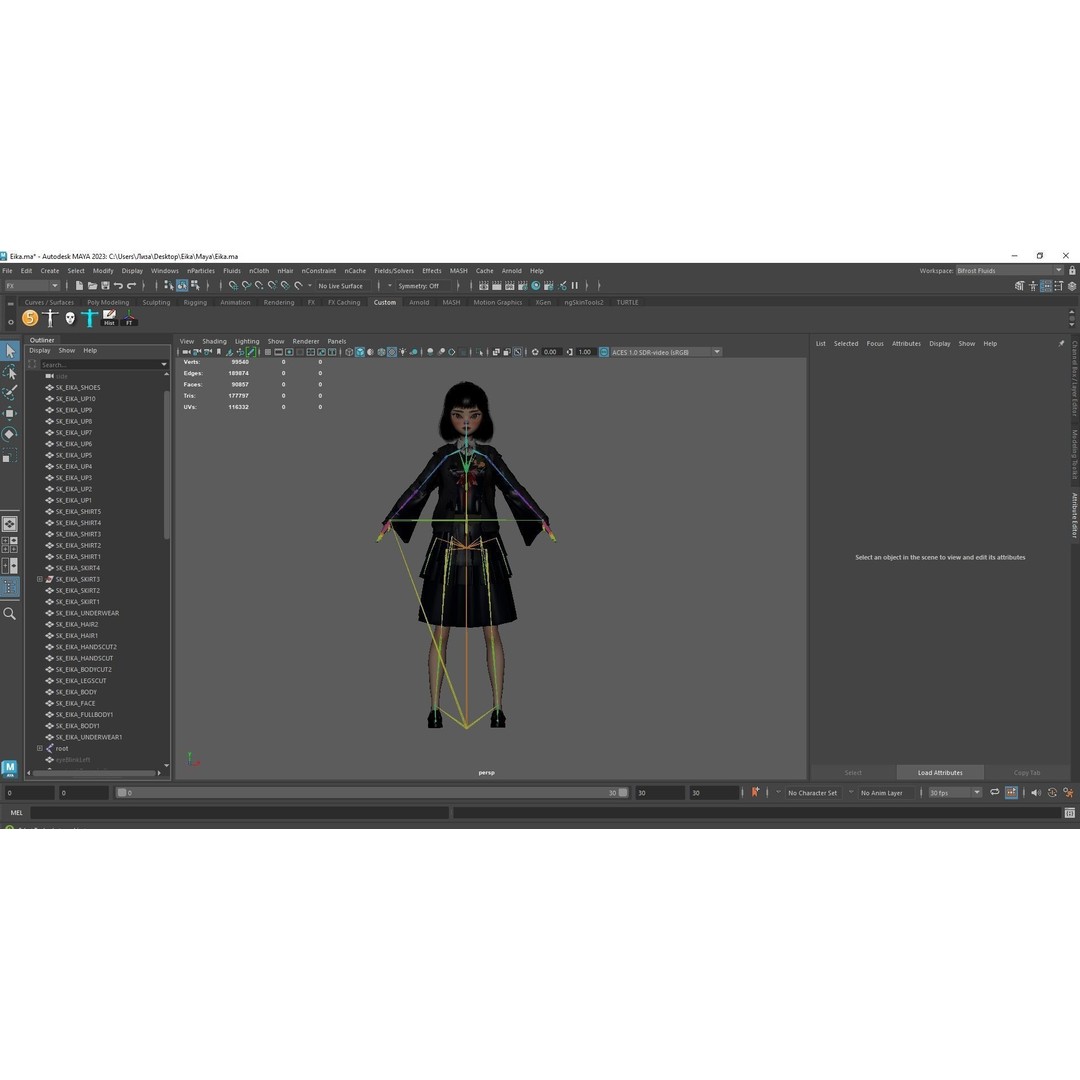The image size is (1080, 1080).
Task: Open vertical Attribute Editor side tab
Action: (x=1074, y=515)
